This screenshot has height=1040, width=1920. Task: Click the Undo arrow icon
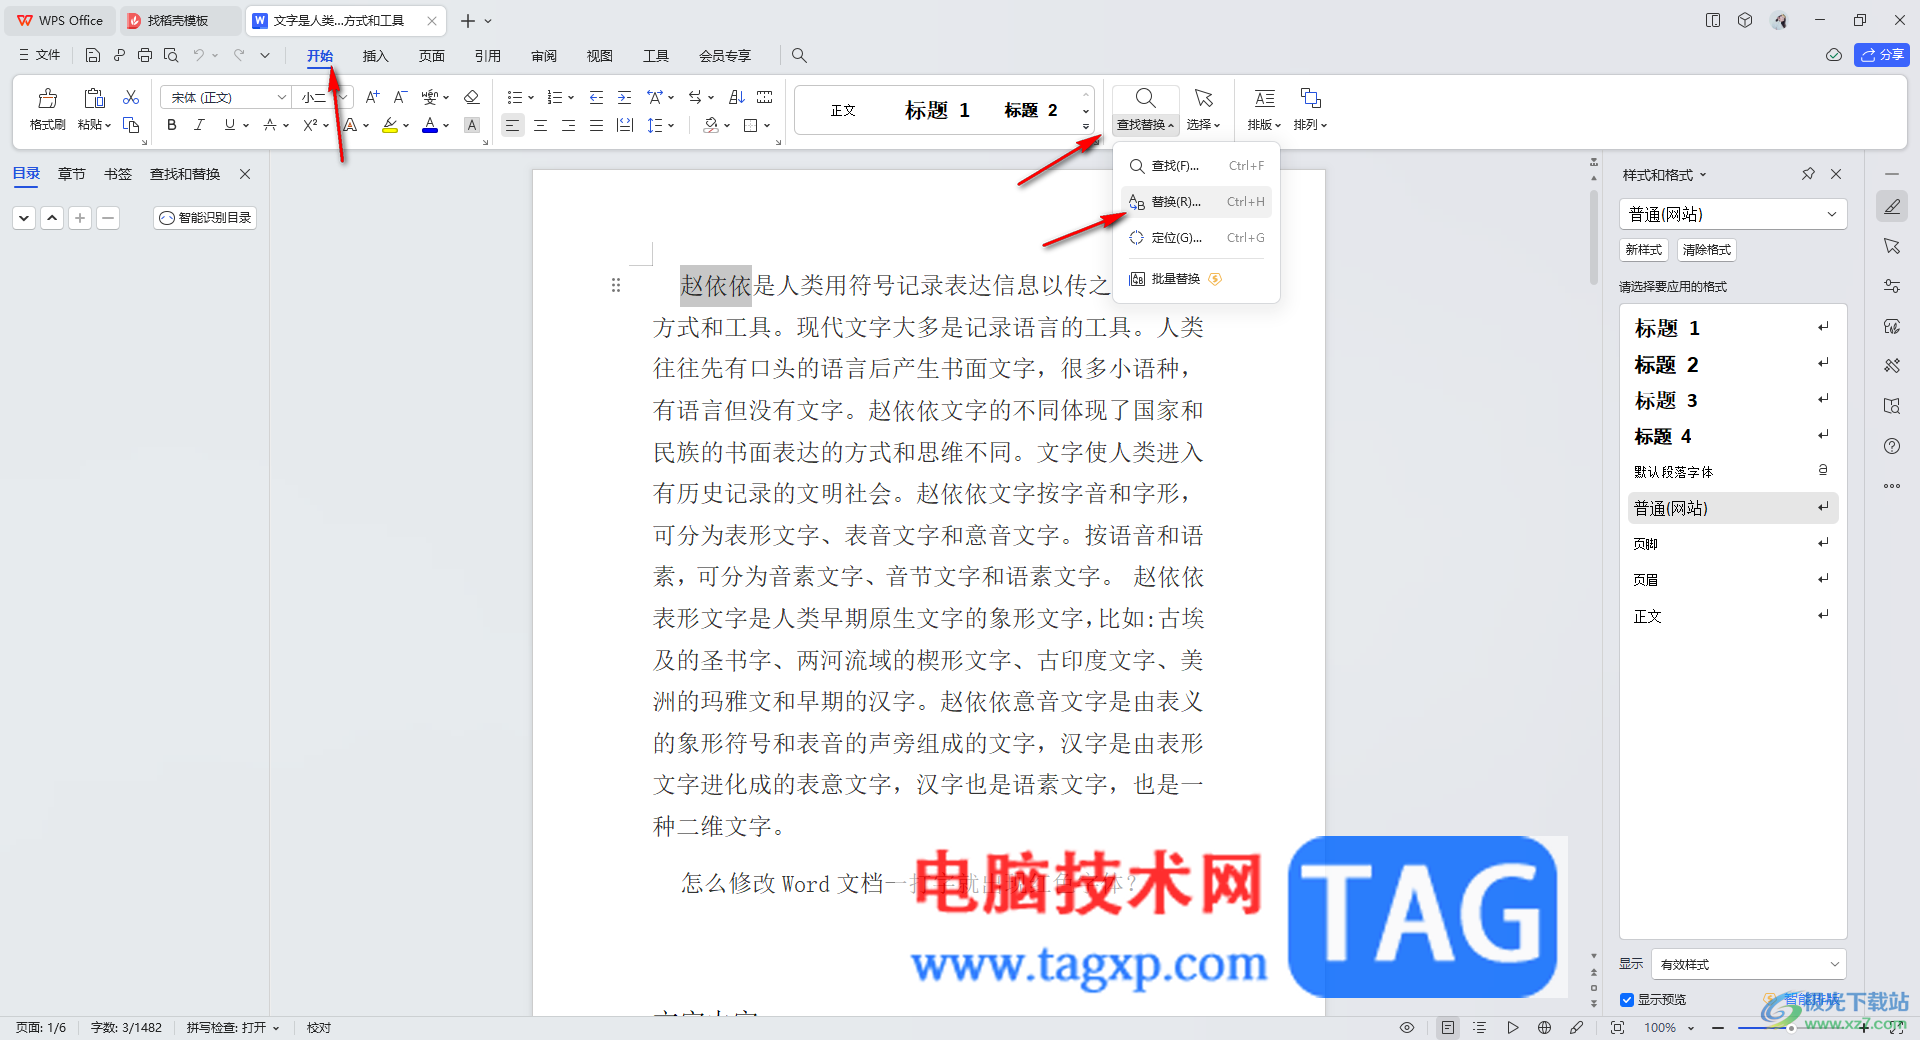(199, 55)
